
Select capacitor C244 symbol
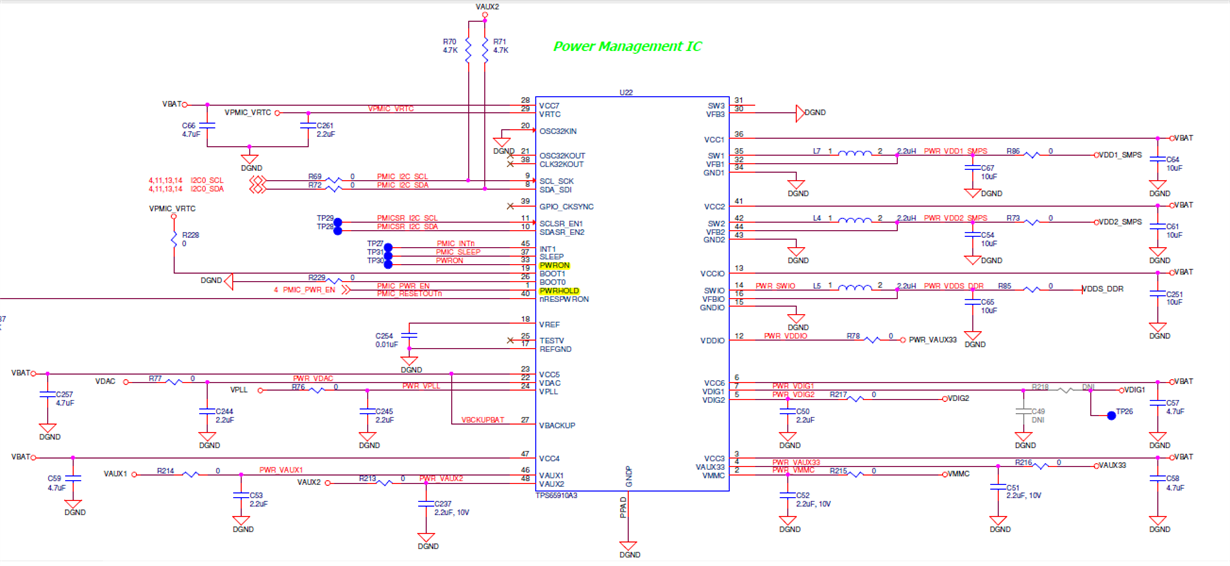[x=207, y=411]
